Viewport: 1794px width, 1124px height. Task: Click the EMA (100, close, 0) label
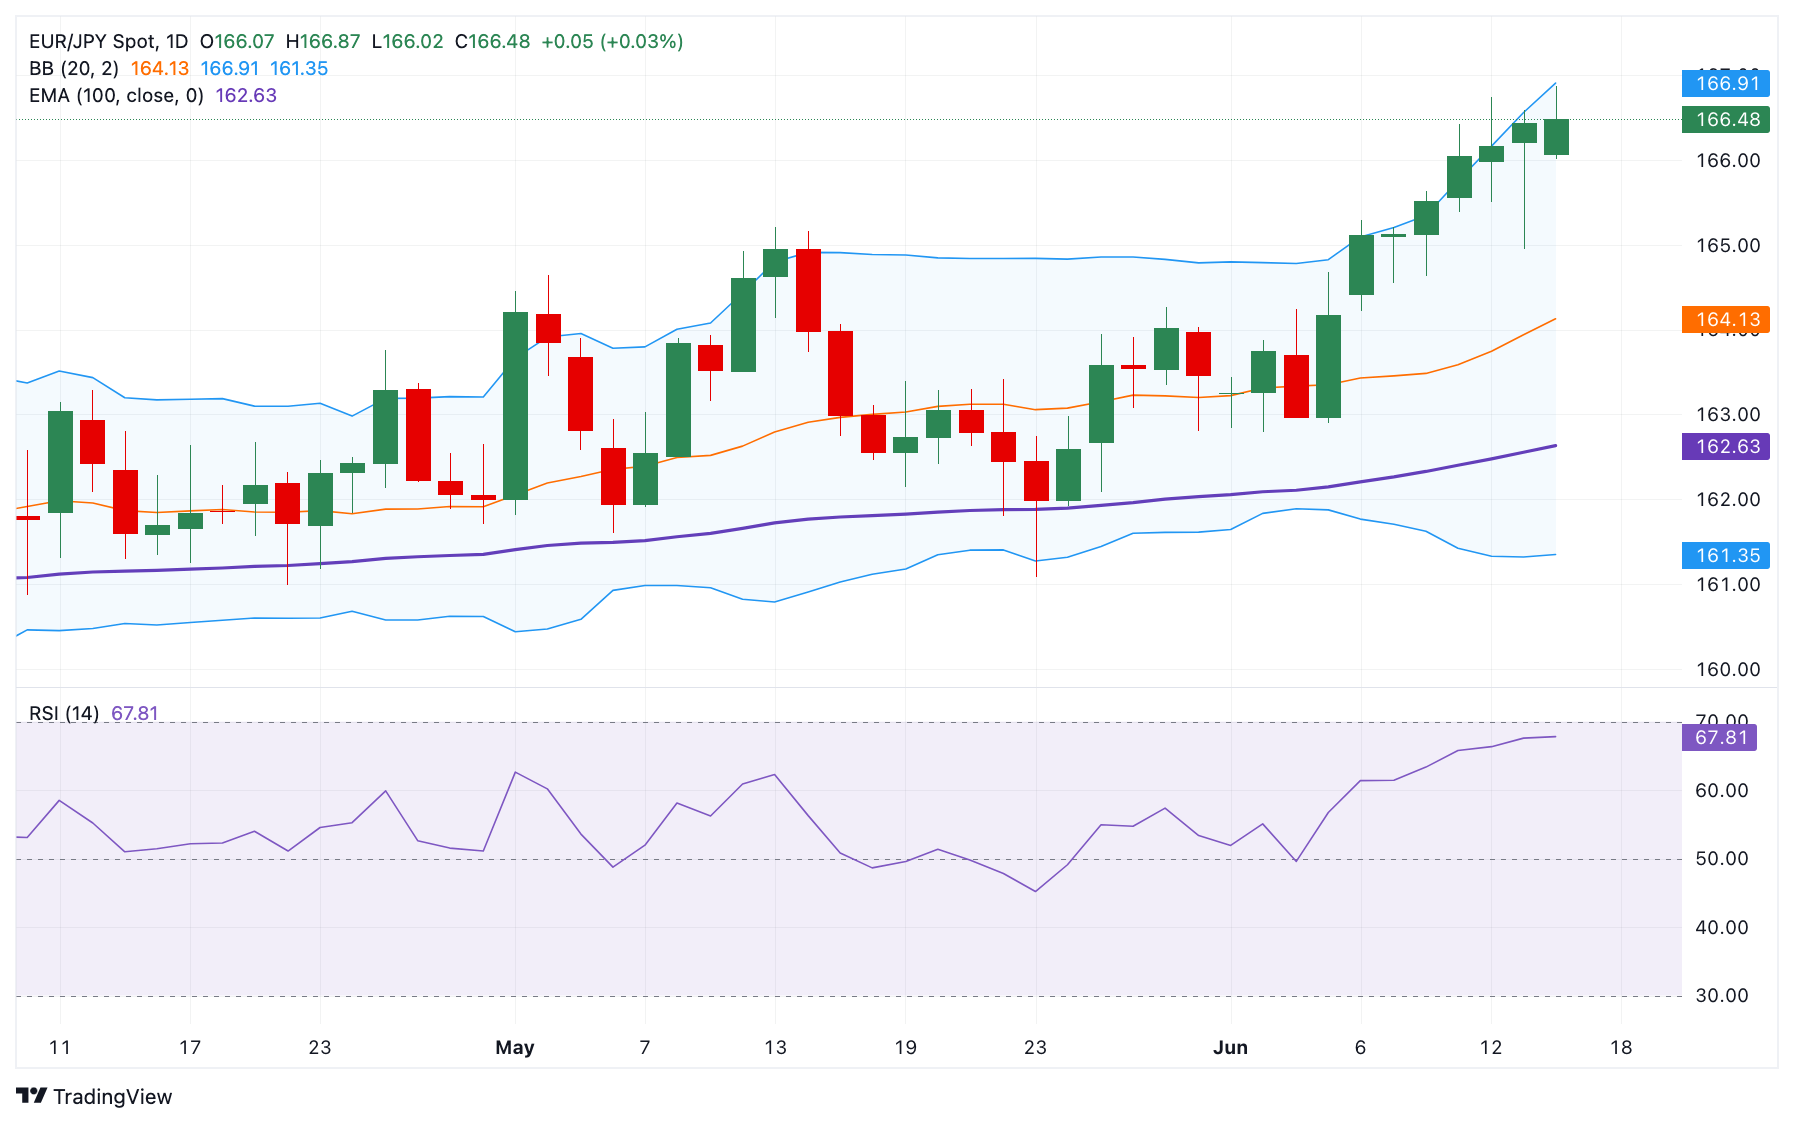point(116,95)
